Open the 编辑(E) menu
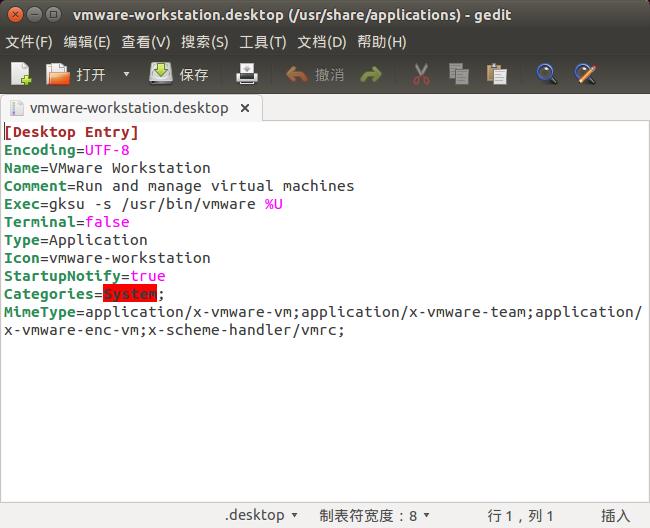This screenshot has height=528, width=650. point(87,42)
